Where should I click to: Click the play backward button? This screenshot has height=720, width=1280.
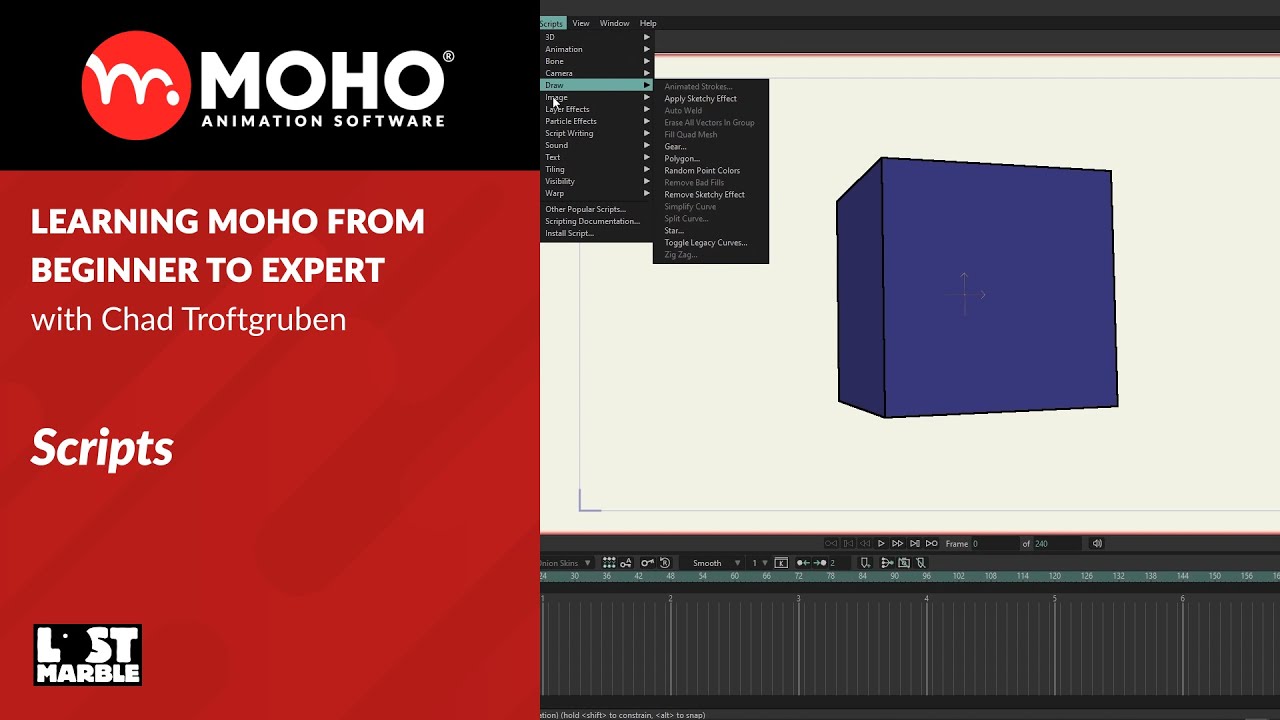point(865,543)
